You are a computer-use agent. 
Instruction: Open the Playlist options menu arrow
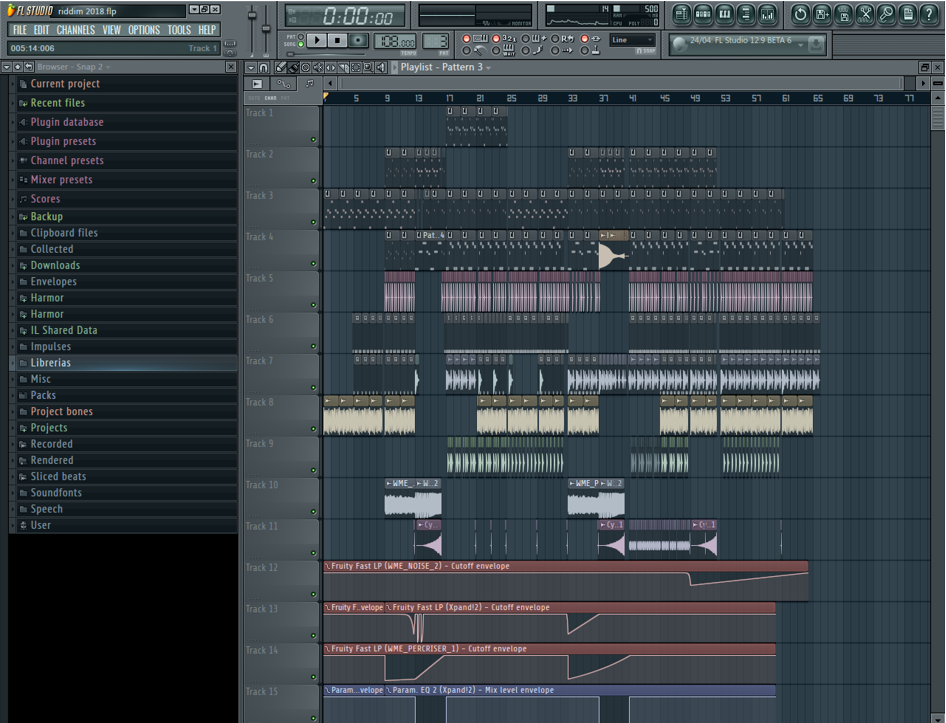click(x=251, y=67)
